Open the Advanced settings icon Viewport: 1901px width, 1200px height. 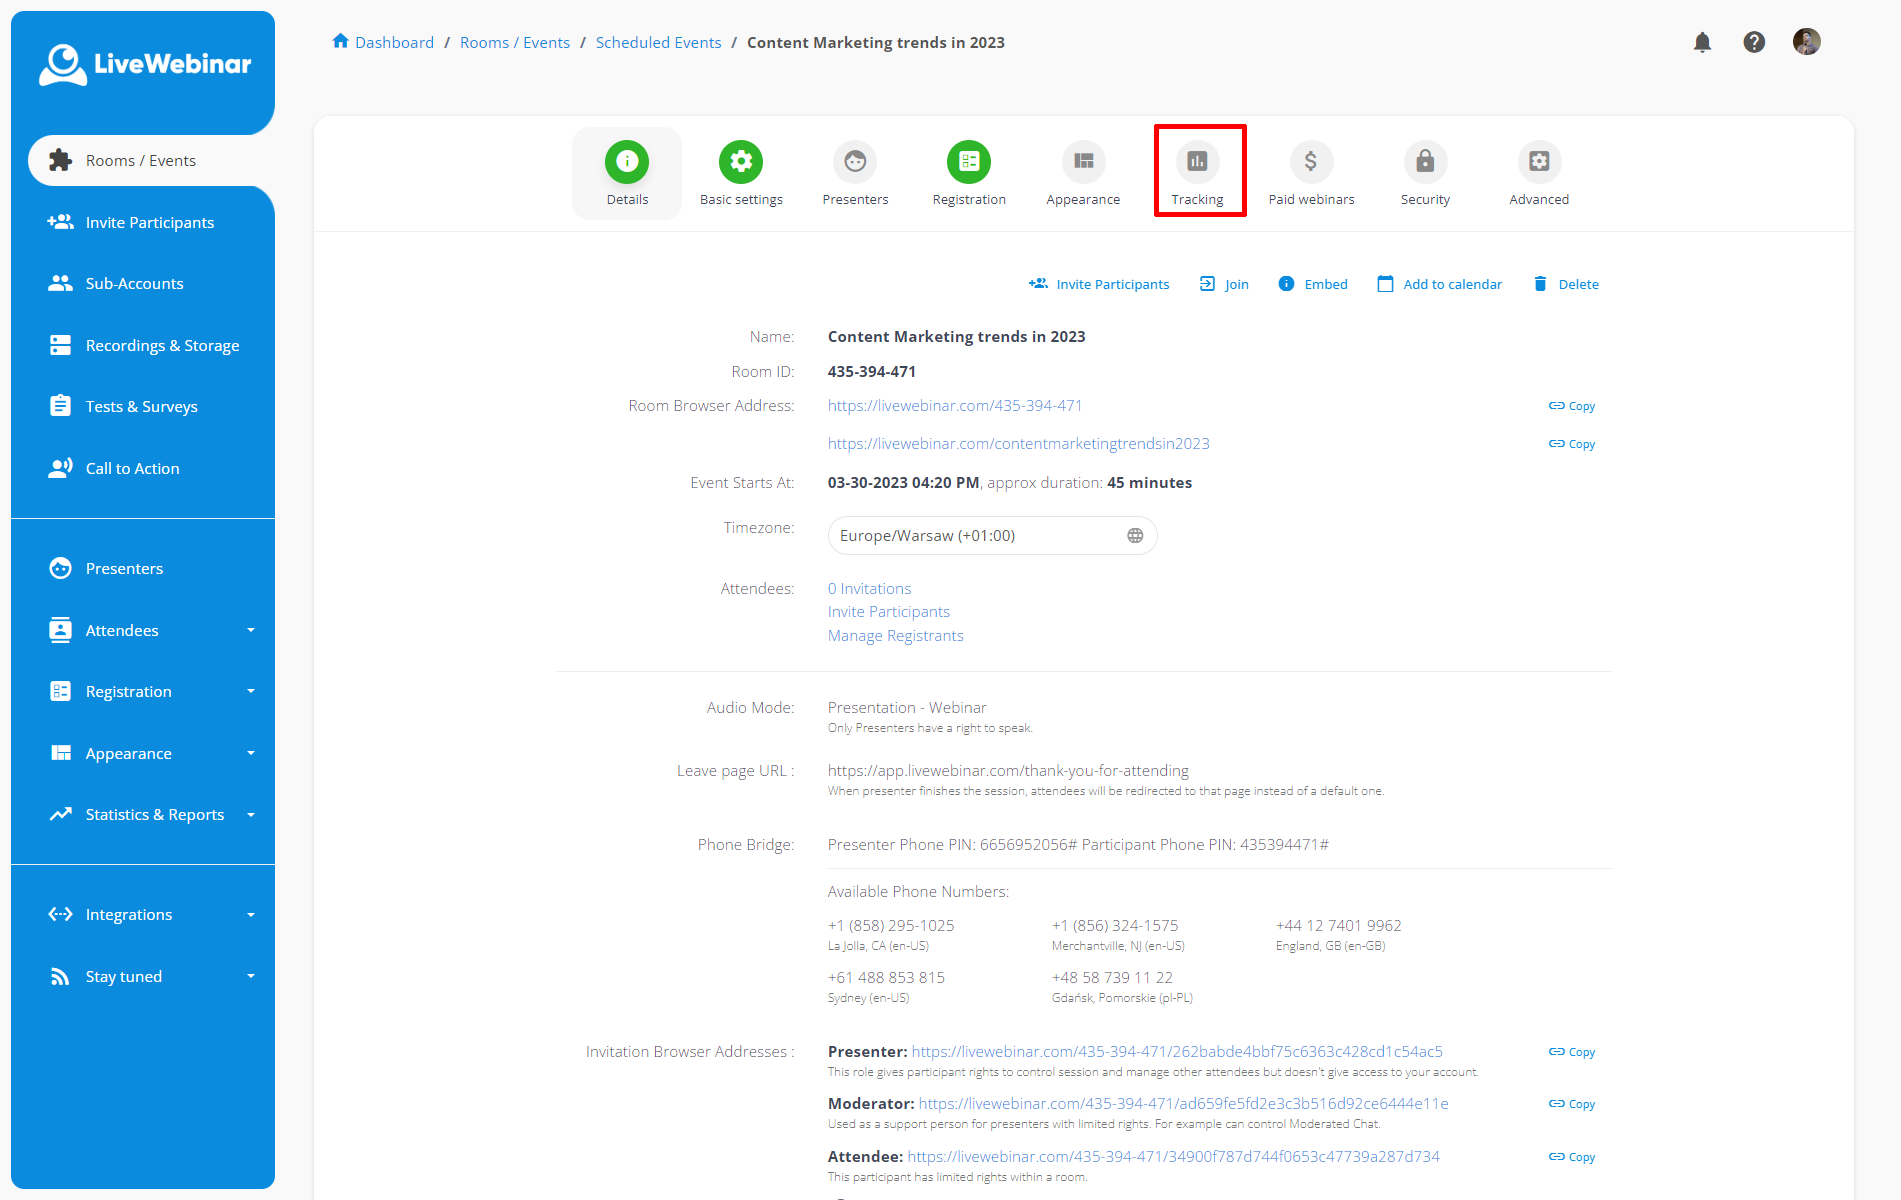[1538, 161]
